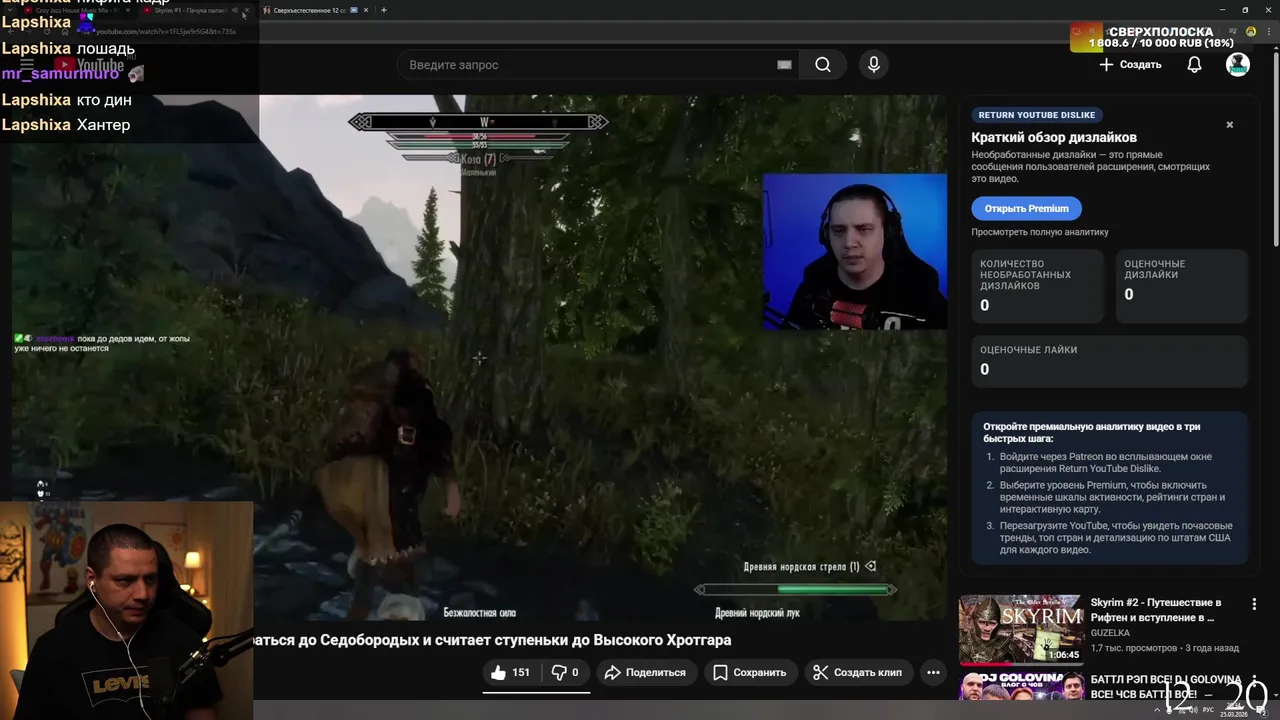This screenshot has height=720, width=1280.
Task: Close the Skyrim #1 browser tab
Action: click(246, 10)
